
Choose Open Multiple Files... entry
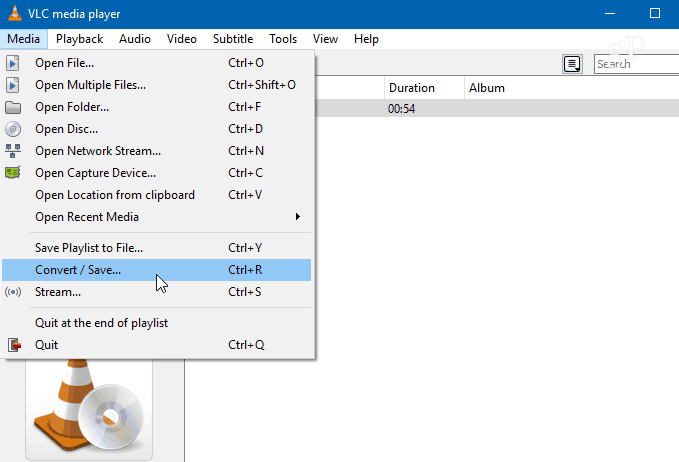pyautogui.click(x=157, y=85)
